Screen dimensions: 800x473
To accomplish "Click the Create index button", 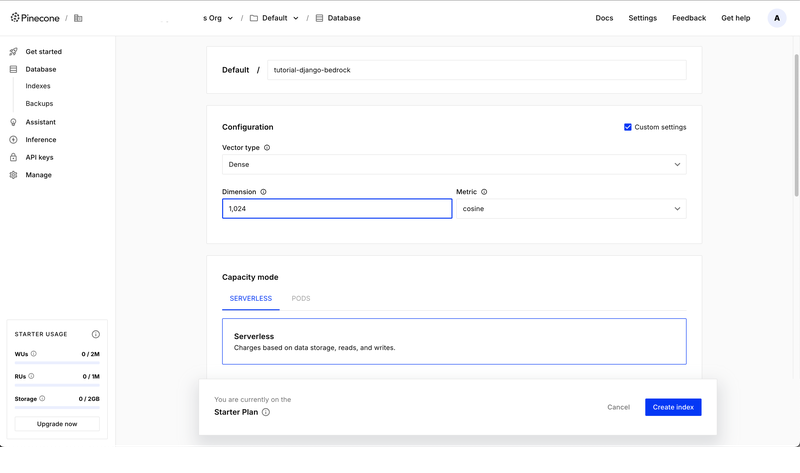I will pos(673,407).
